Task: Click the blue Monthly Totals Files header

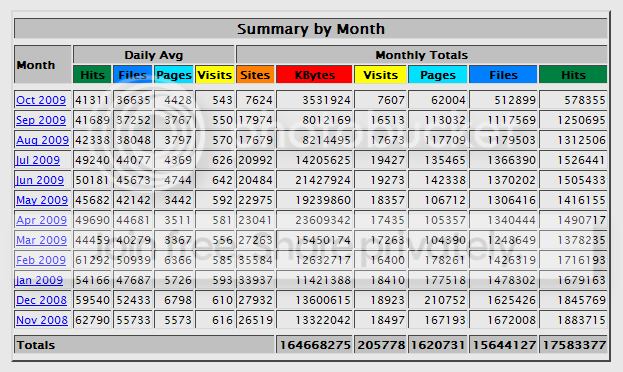Action: (503, 75)
